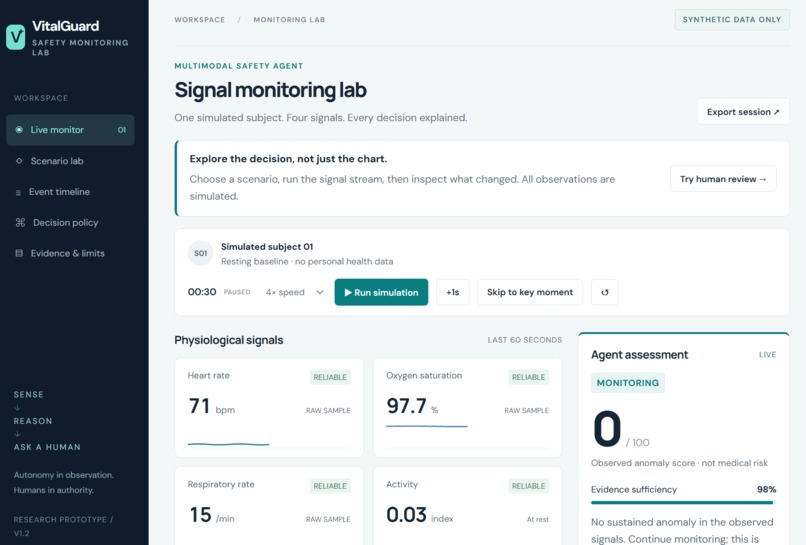Click the Evidence sufficiency progress bar
Viewport: 806px width, 545px height.
[683, 502]
